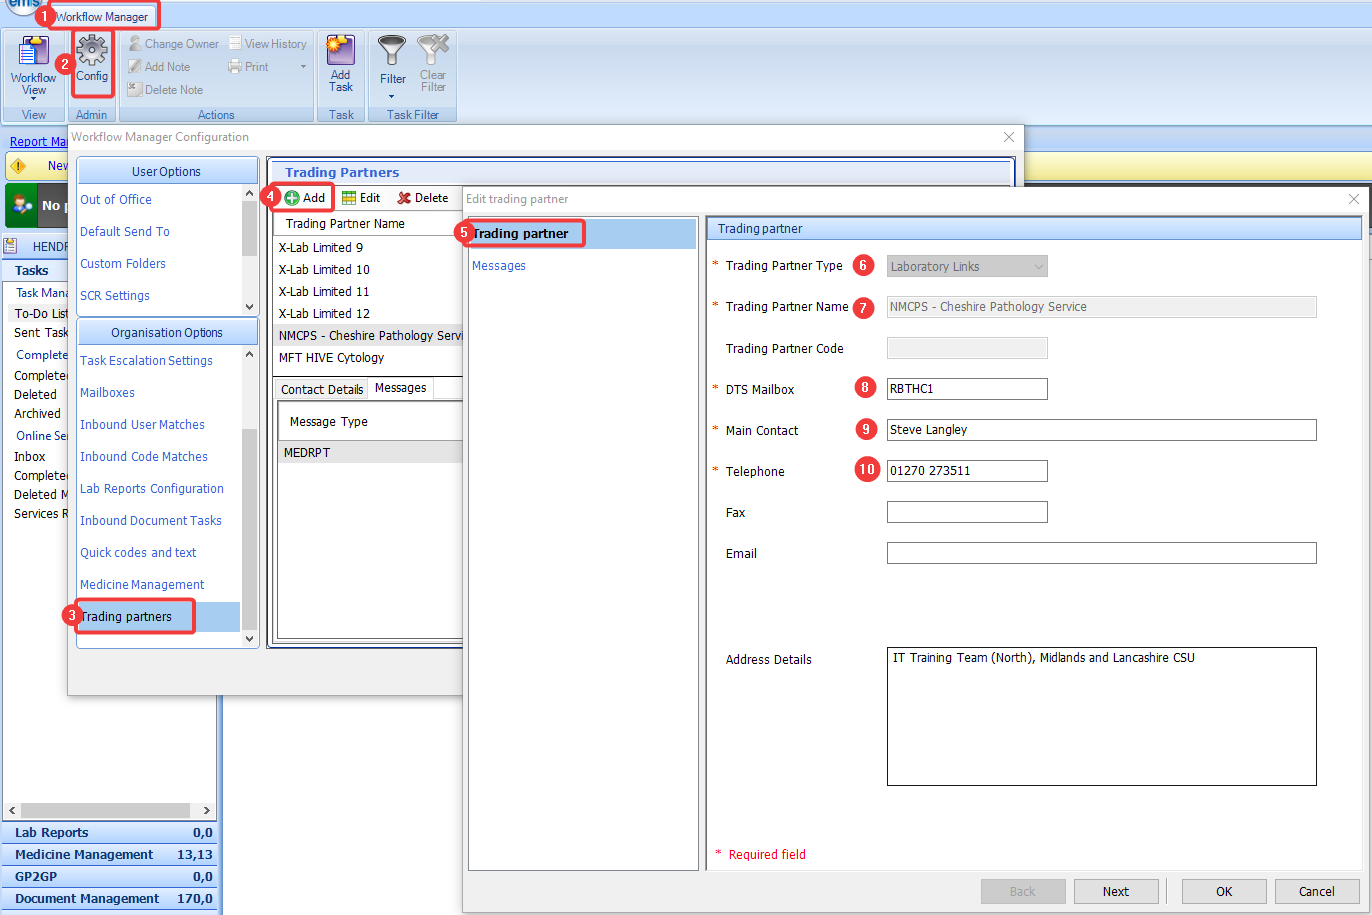Image resolution: width=1372 pixels, height=915 pixels.
Task: Select the Workflow Manager tab
Action: [101, 17]
